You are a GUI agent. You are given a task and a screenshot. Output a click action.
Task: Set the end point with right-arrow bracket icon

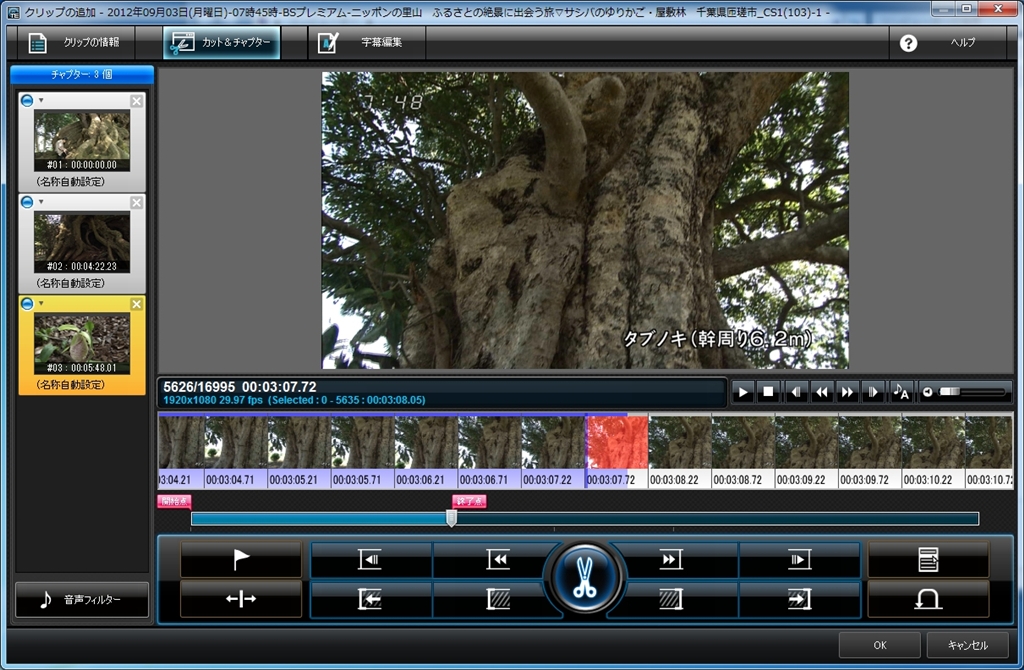tap(799, 598)
